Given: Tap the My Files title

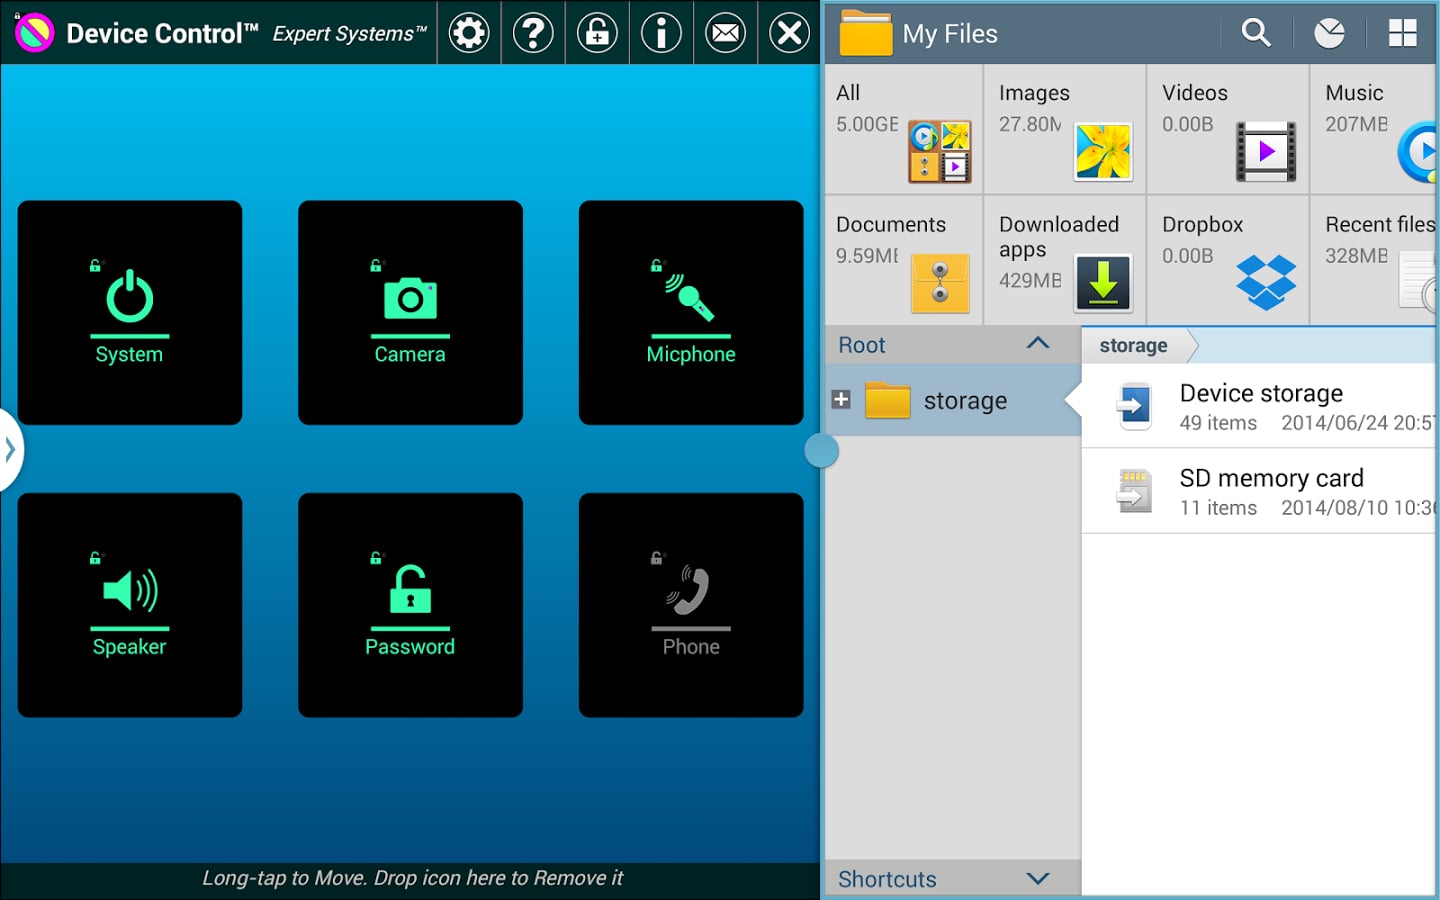Looking at the screenshot, I should pos(950,33).
